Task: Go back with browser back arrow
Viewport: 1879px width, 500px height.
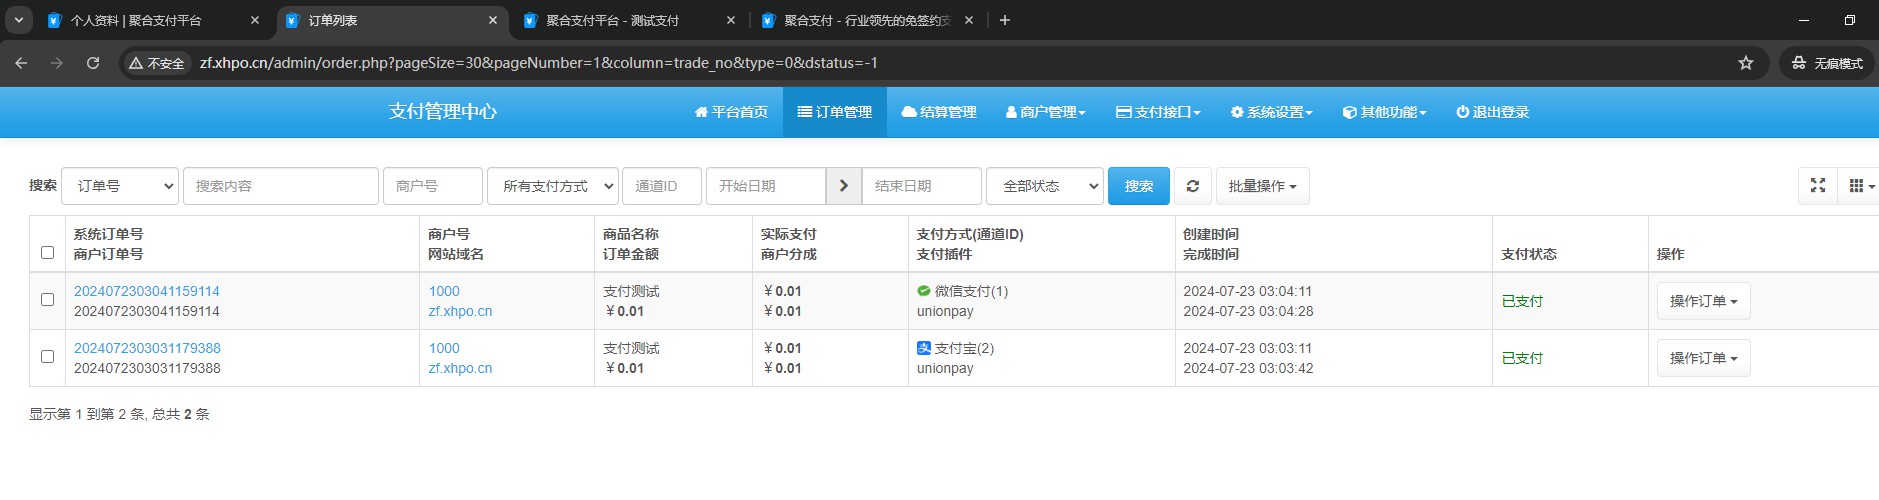Action: coord(21,63)
